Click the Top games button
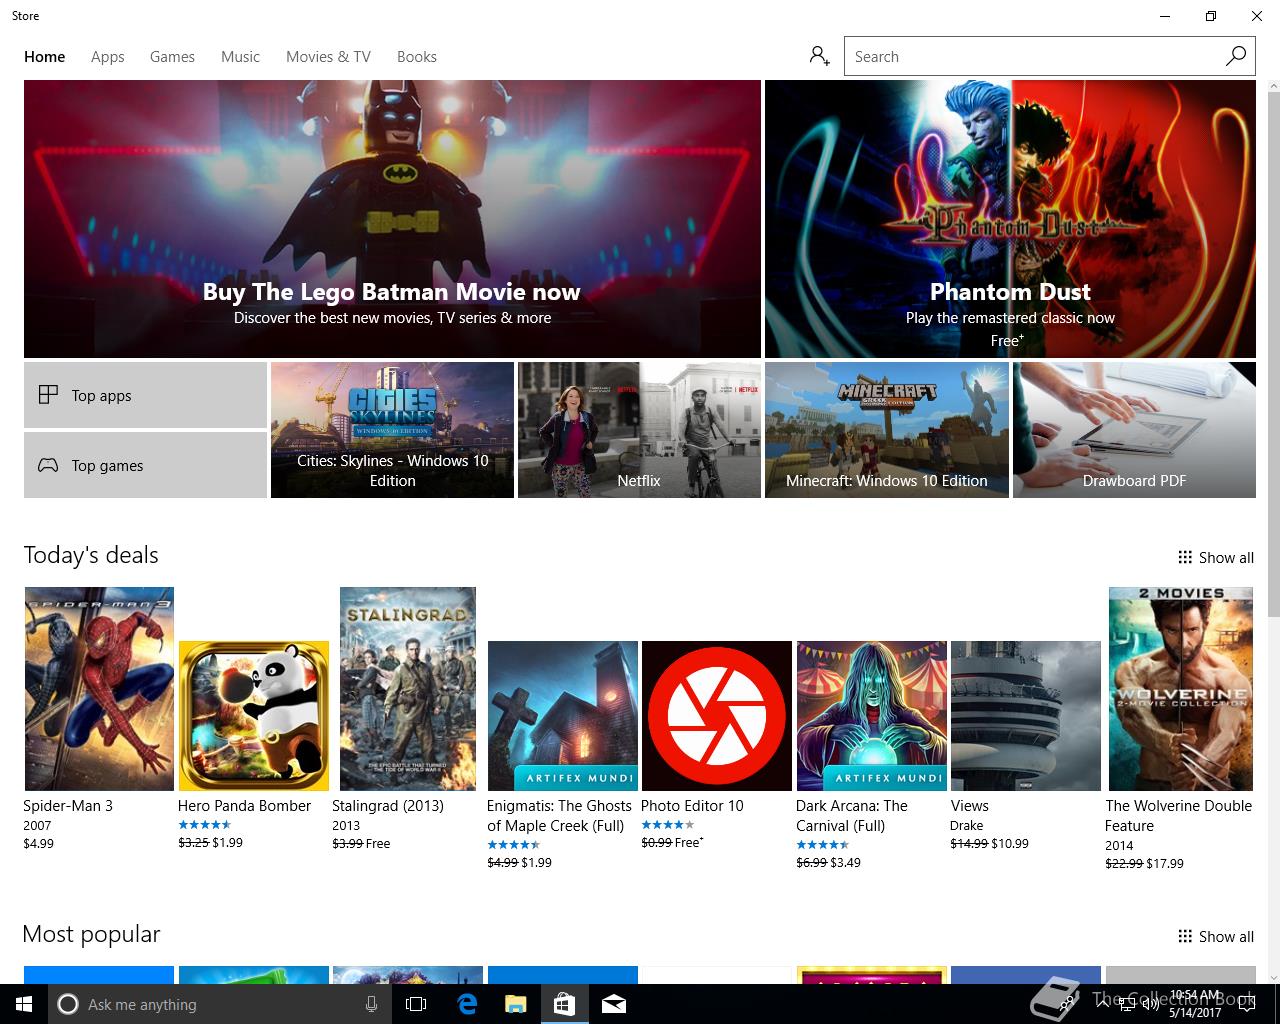Image resolution: width=1280 pixels, height=1024 pixels. (145, 465)
